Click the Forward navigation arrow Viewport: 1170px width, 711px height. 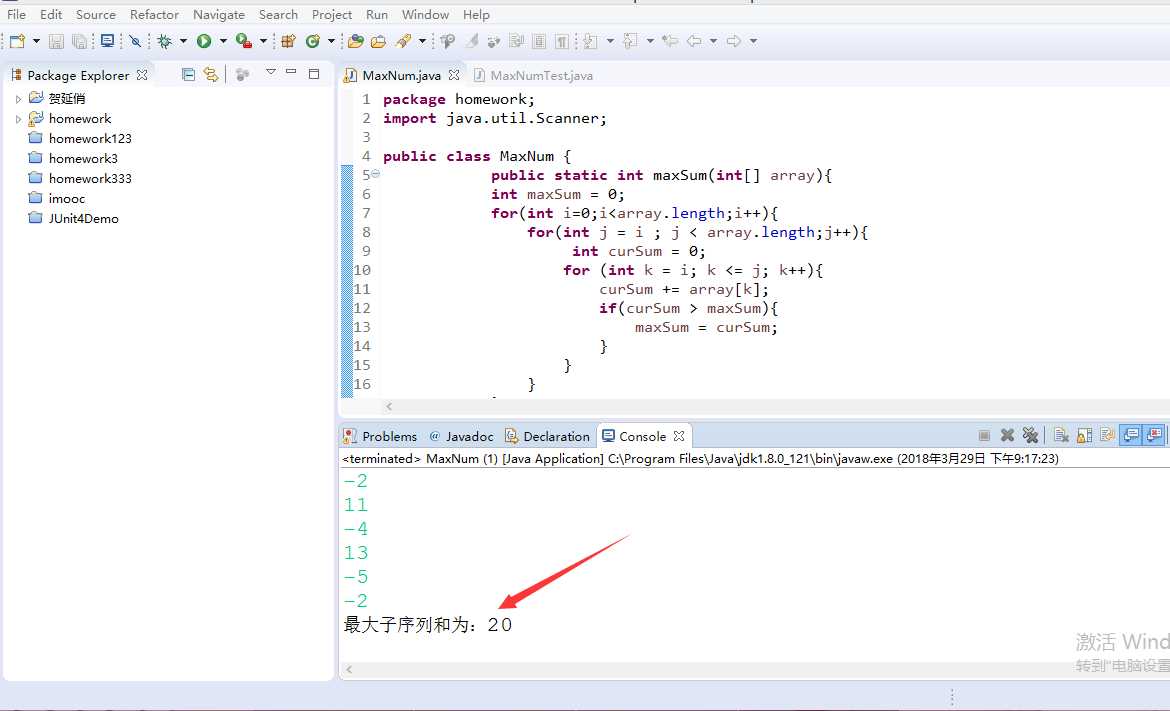point(733,41)
